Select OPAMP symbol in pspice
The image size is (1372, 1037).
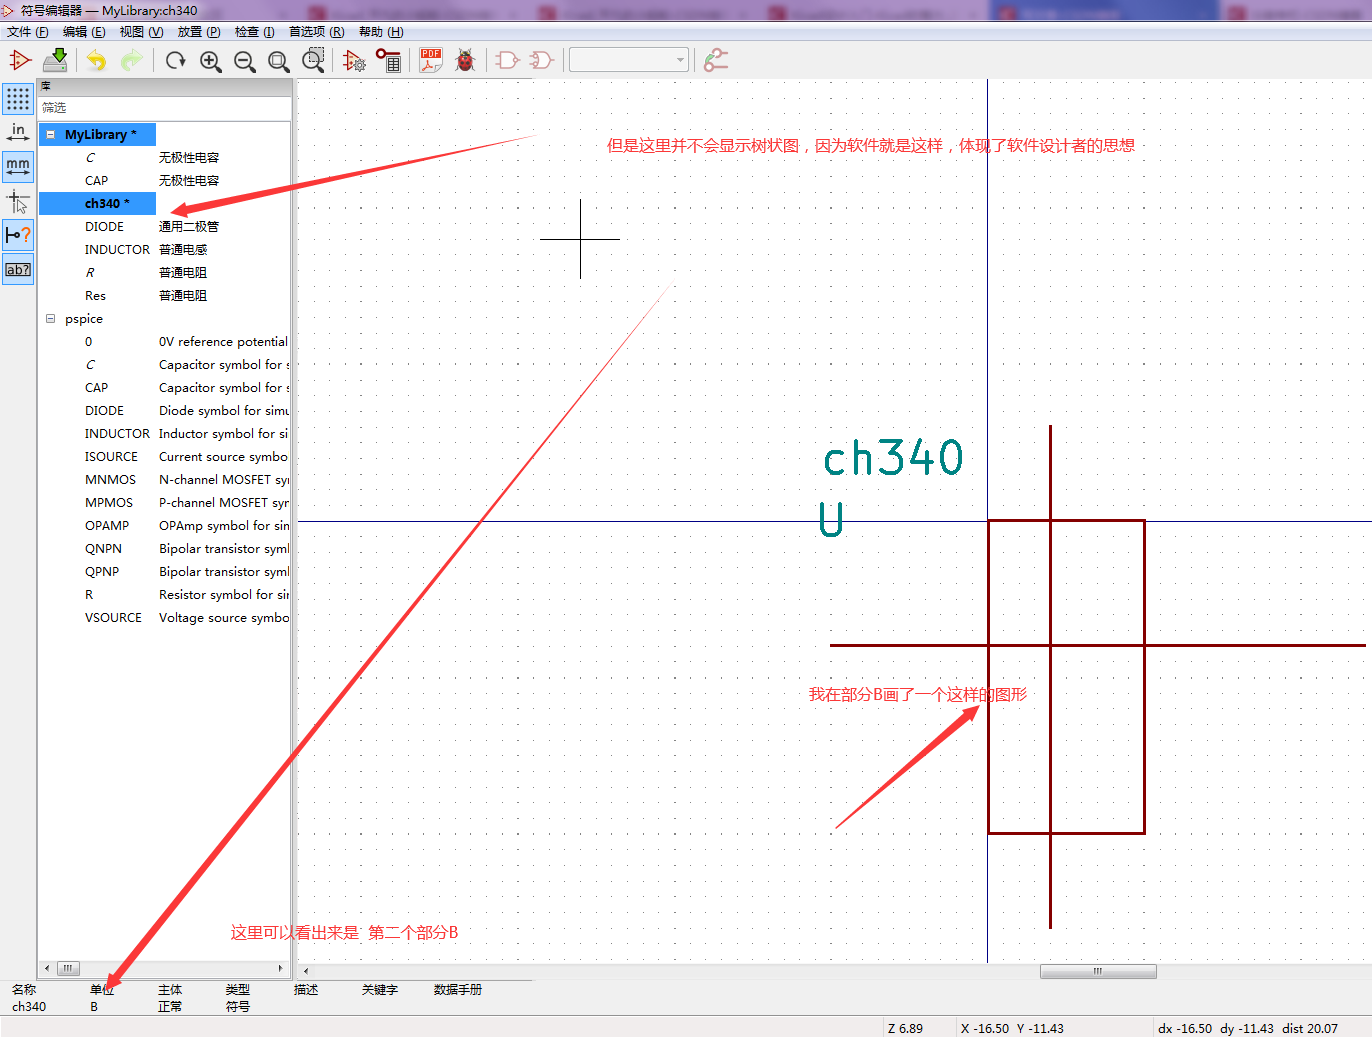pos(165,525)
